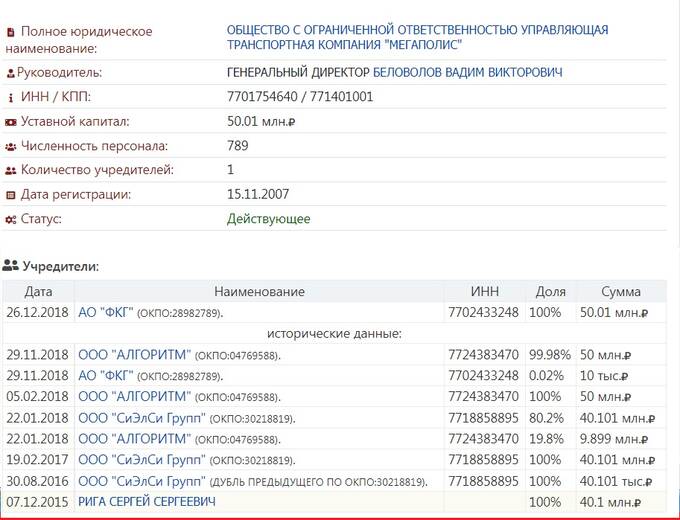Open ООО "АЛГОРИТМ" entry dated 05.02.2018
This screenshot has height=520, width=680.
click(x=134, y=396)
